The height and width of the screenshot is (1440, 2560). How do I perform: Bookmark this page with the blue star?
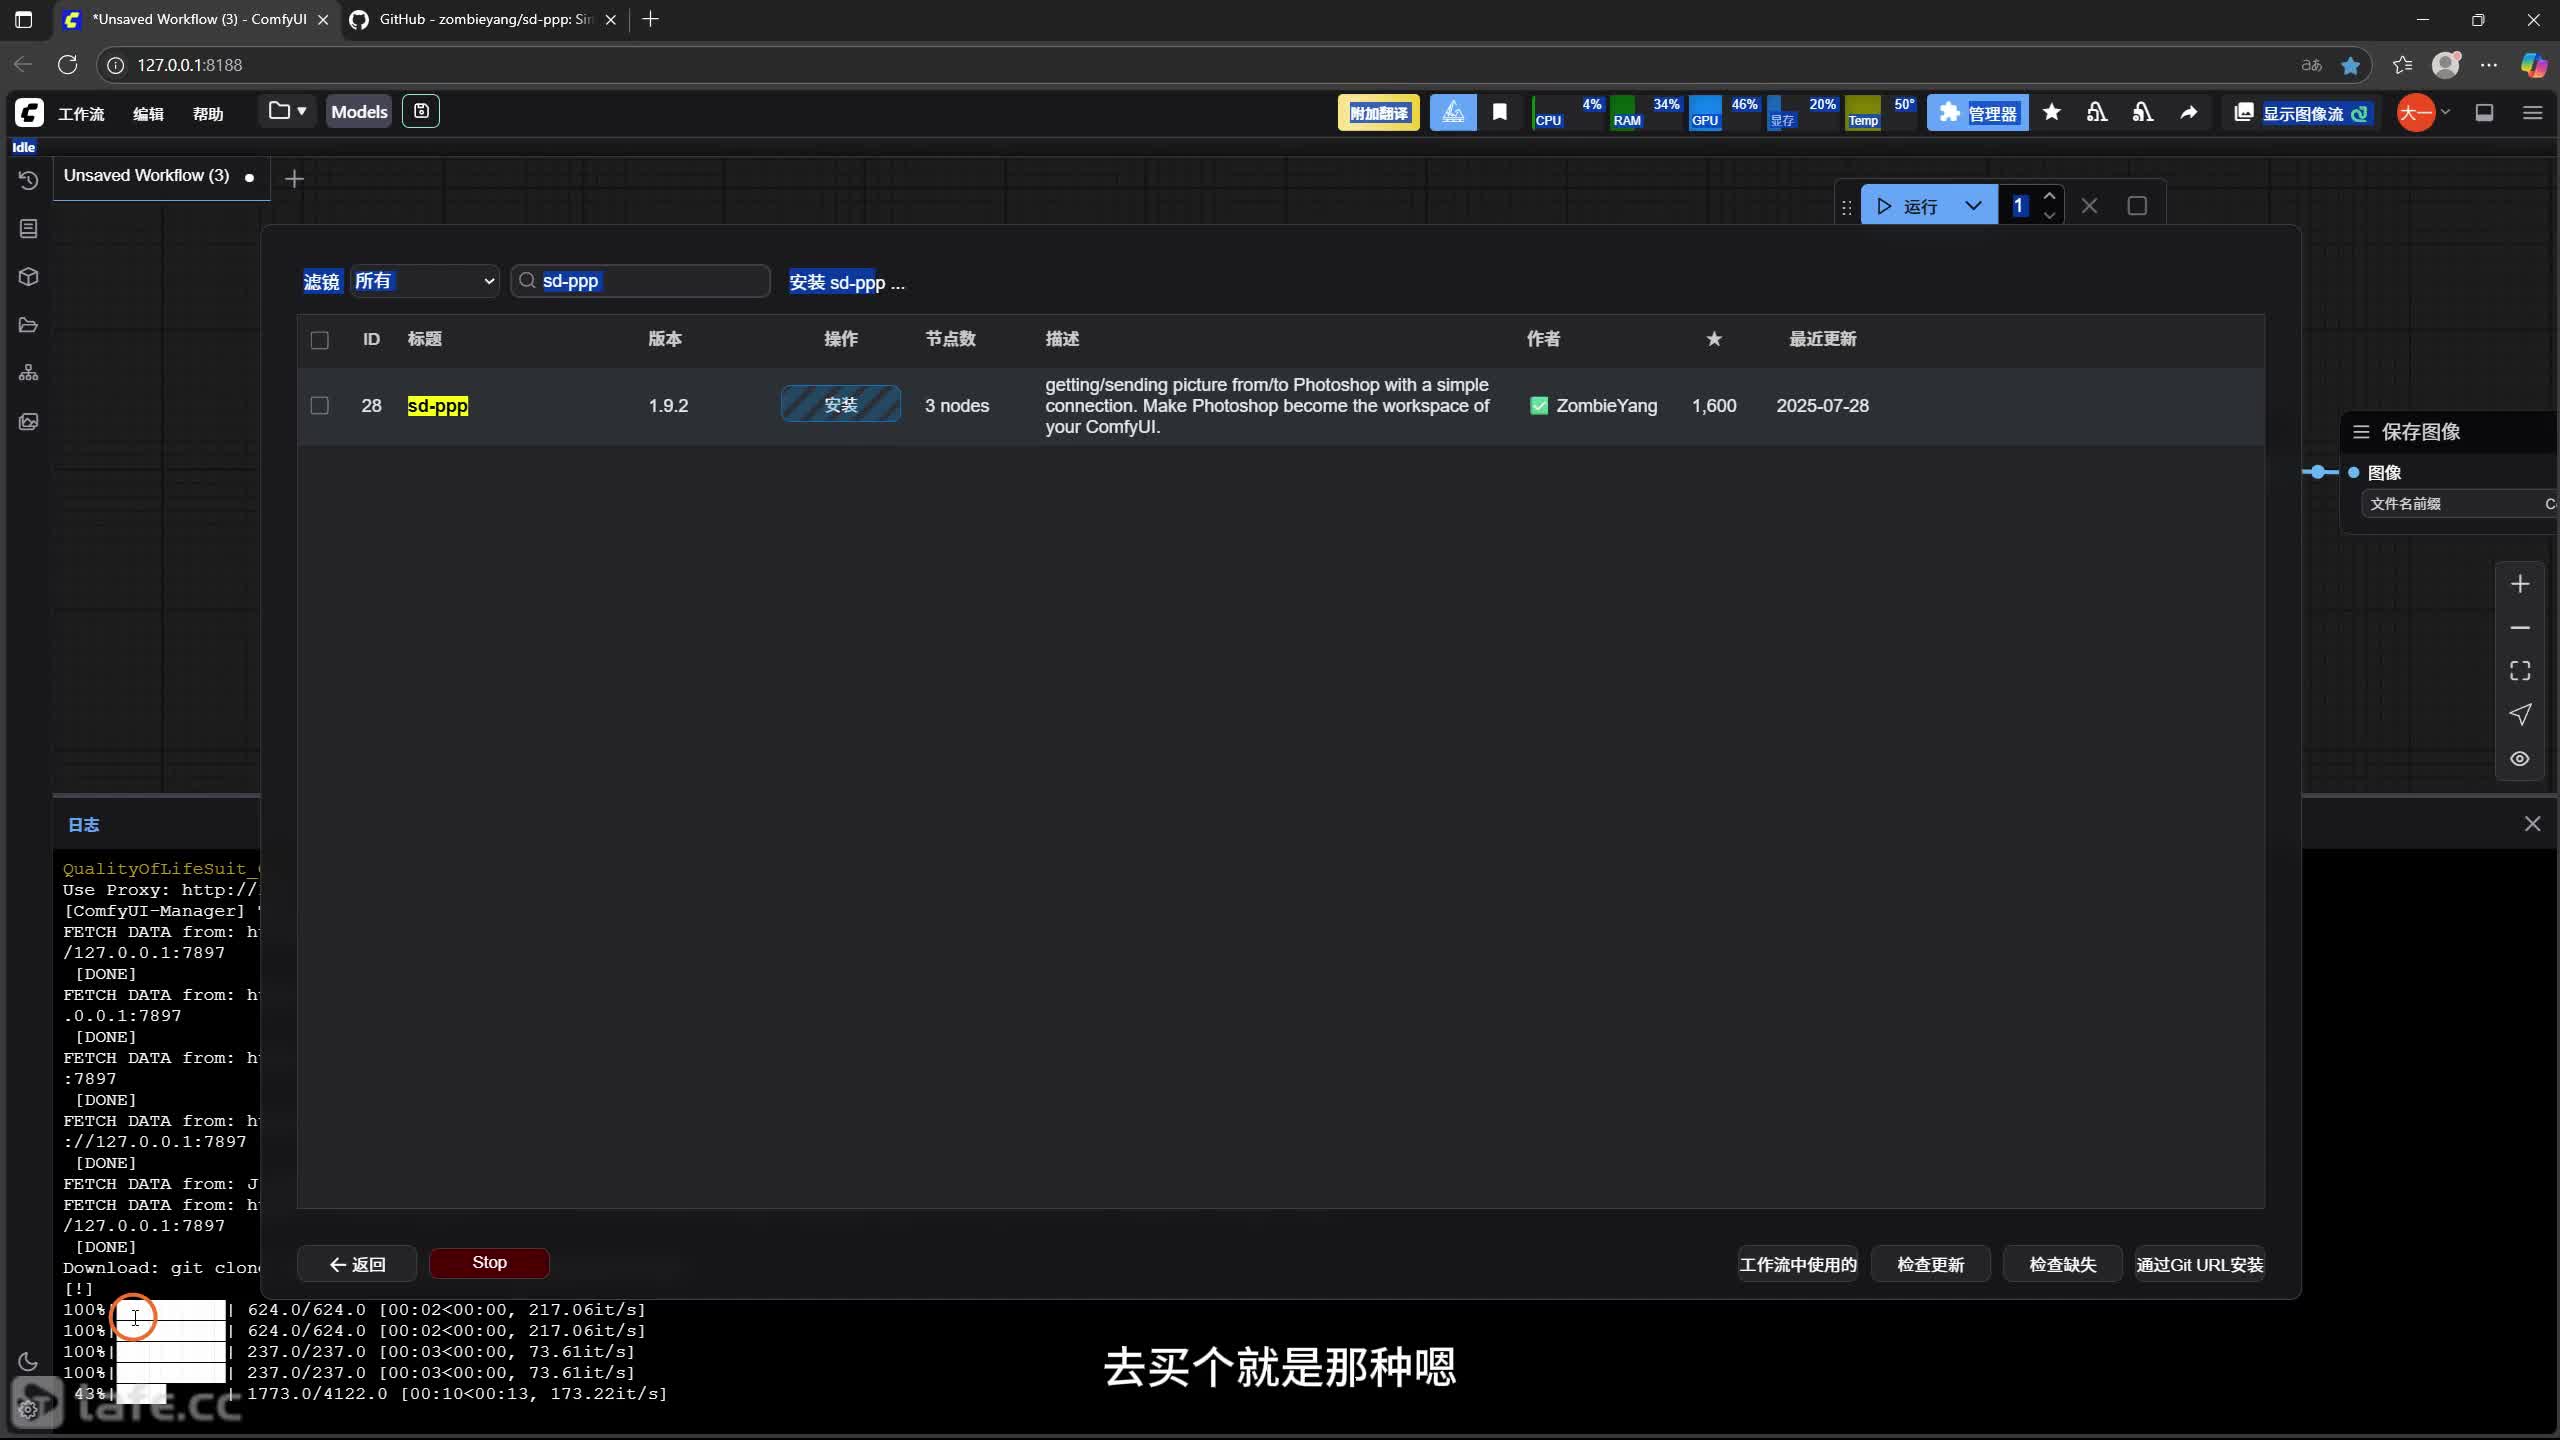[x=2350, y=65]
